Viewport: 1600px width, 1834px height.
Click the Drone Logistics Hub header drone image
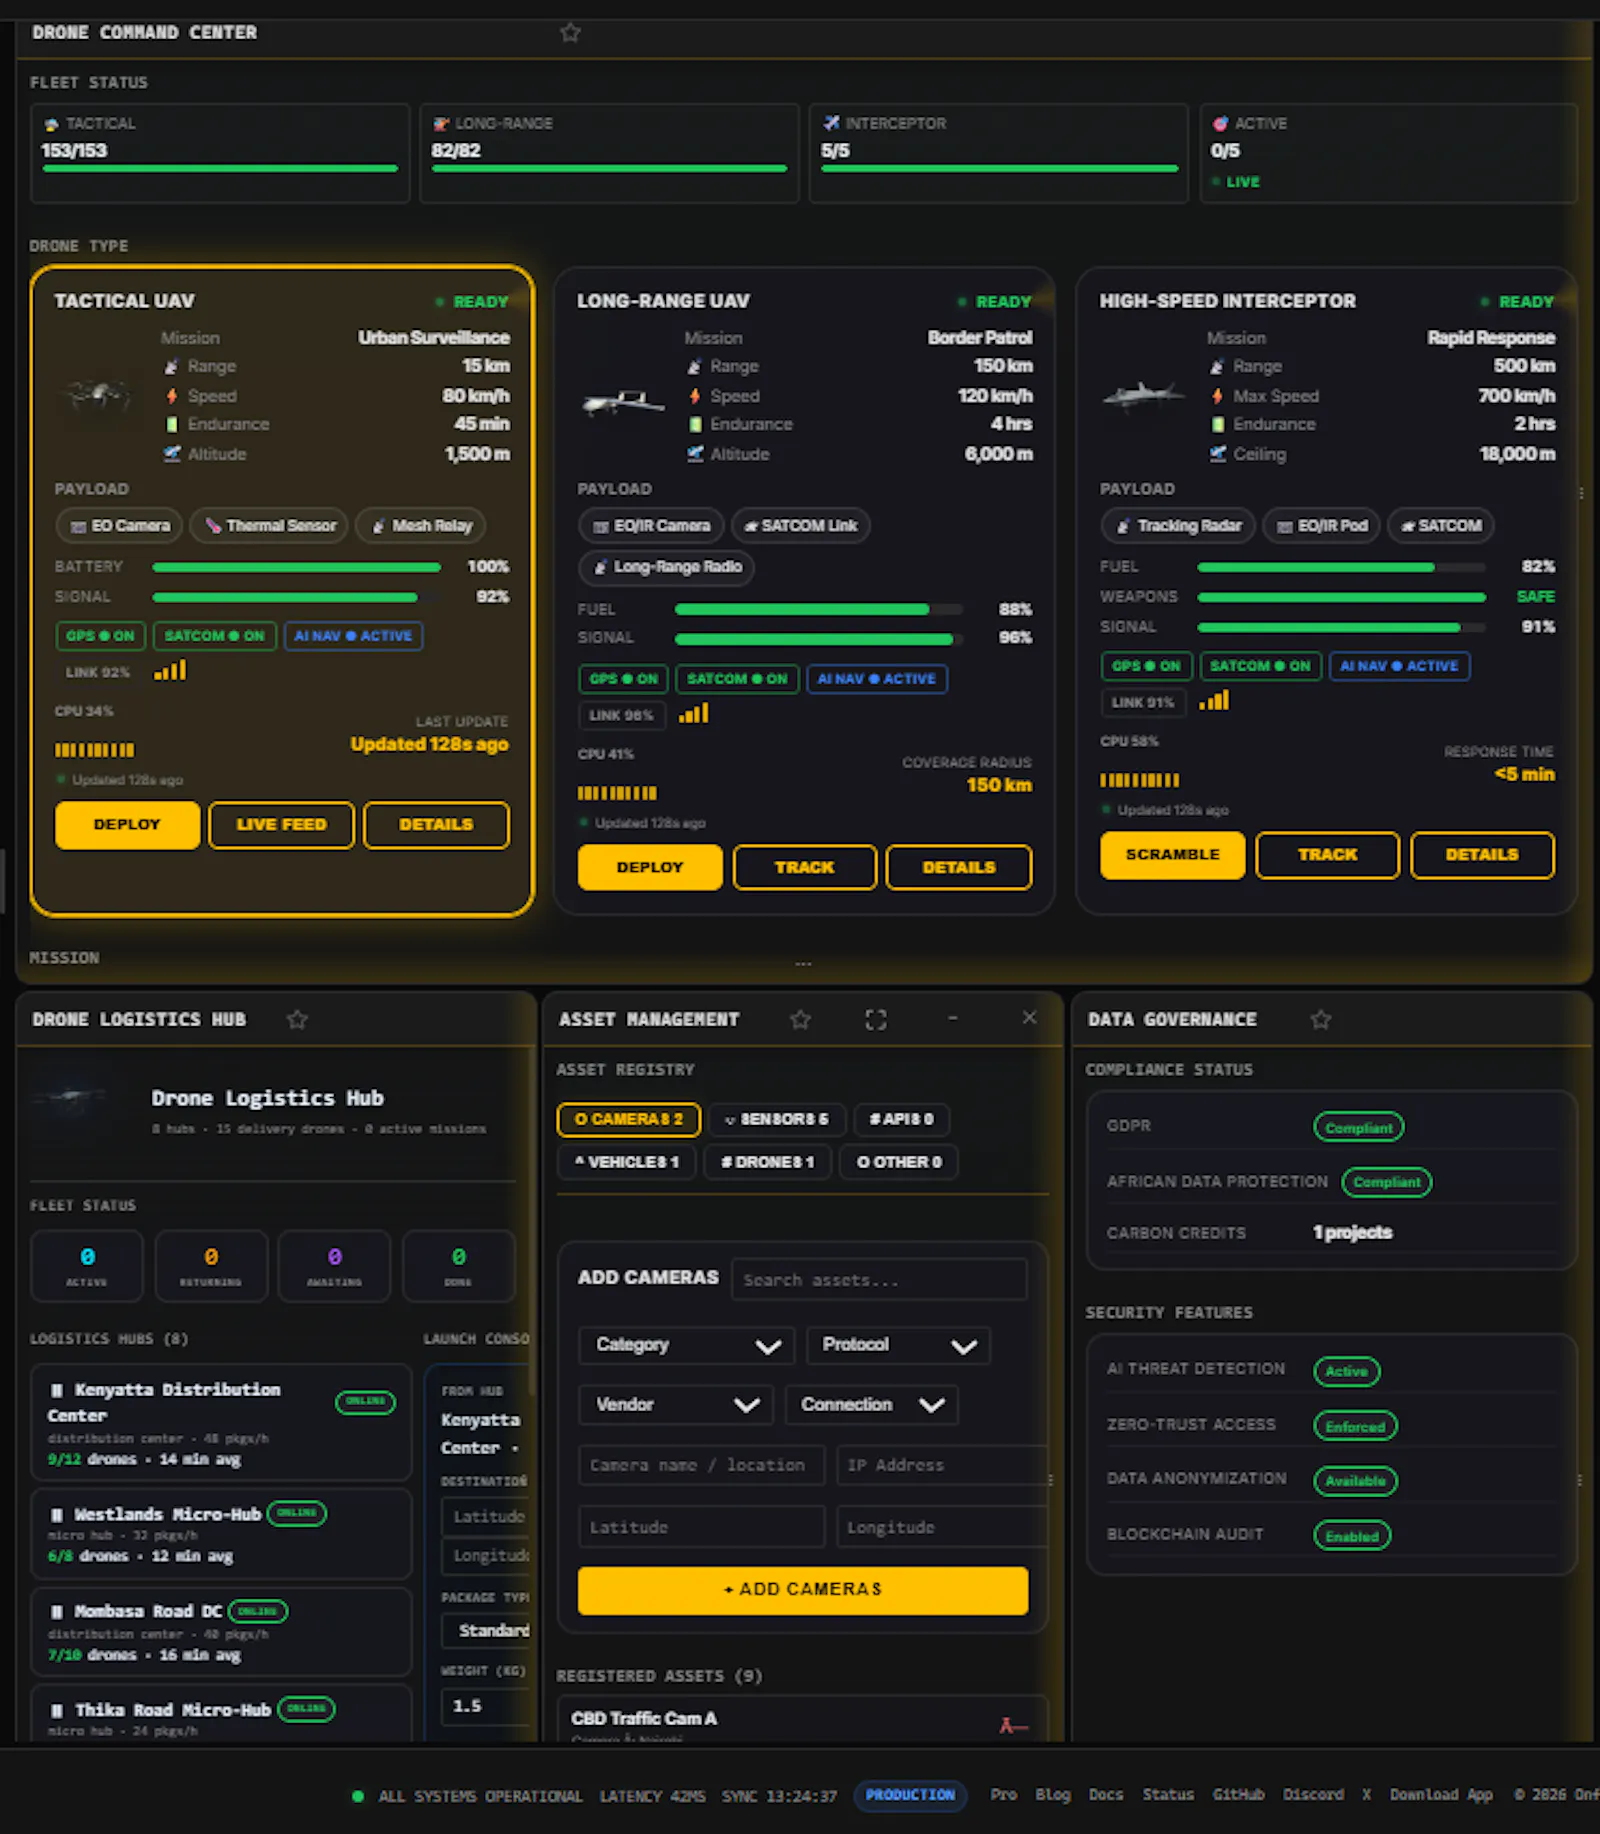[70, 1097]
